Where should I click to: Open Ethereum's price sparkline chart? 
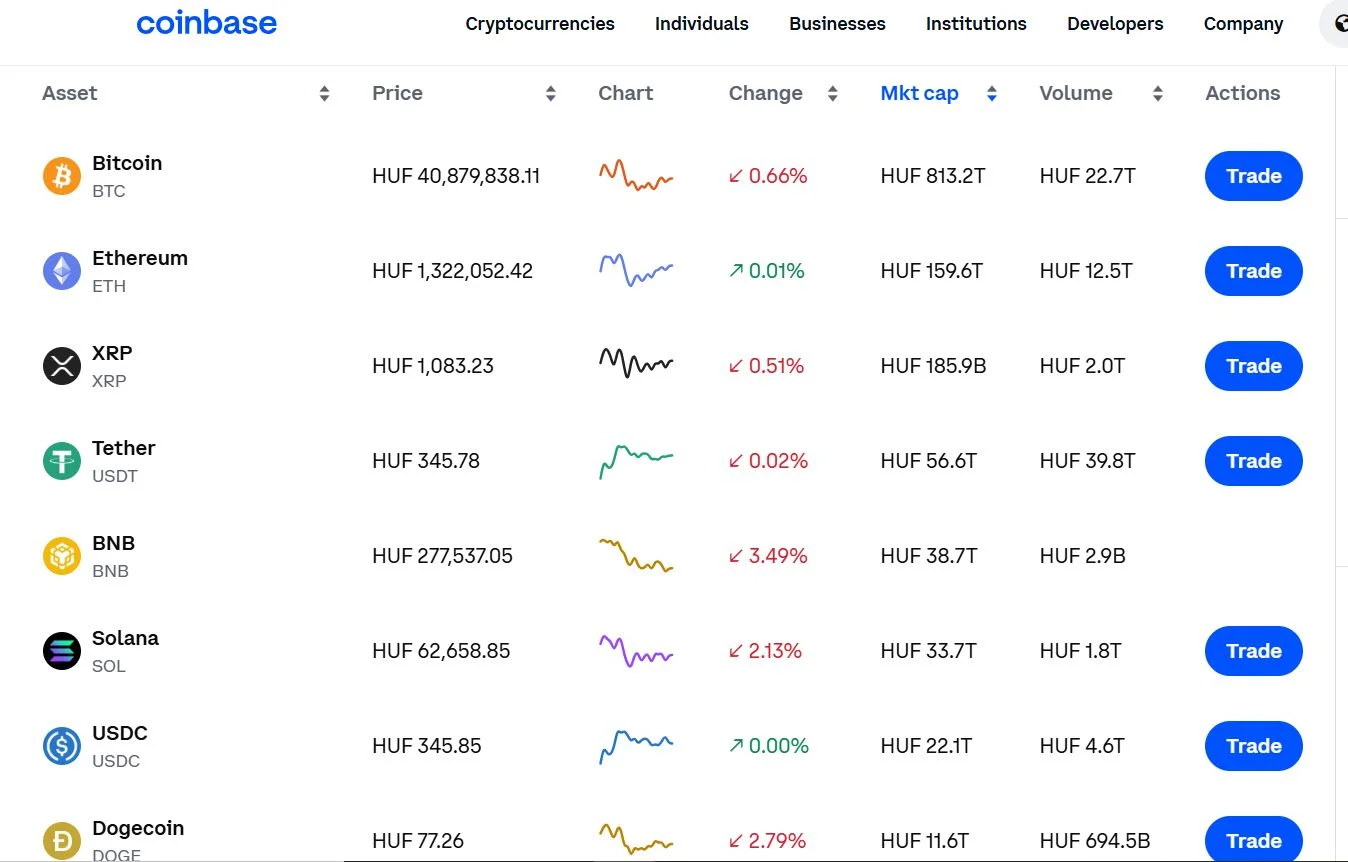click(636, 270)
